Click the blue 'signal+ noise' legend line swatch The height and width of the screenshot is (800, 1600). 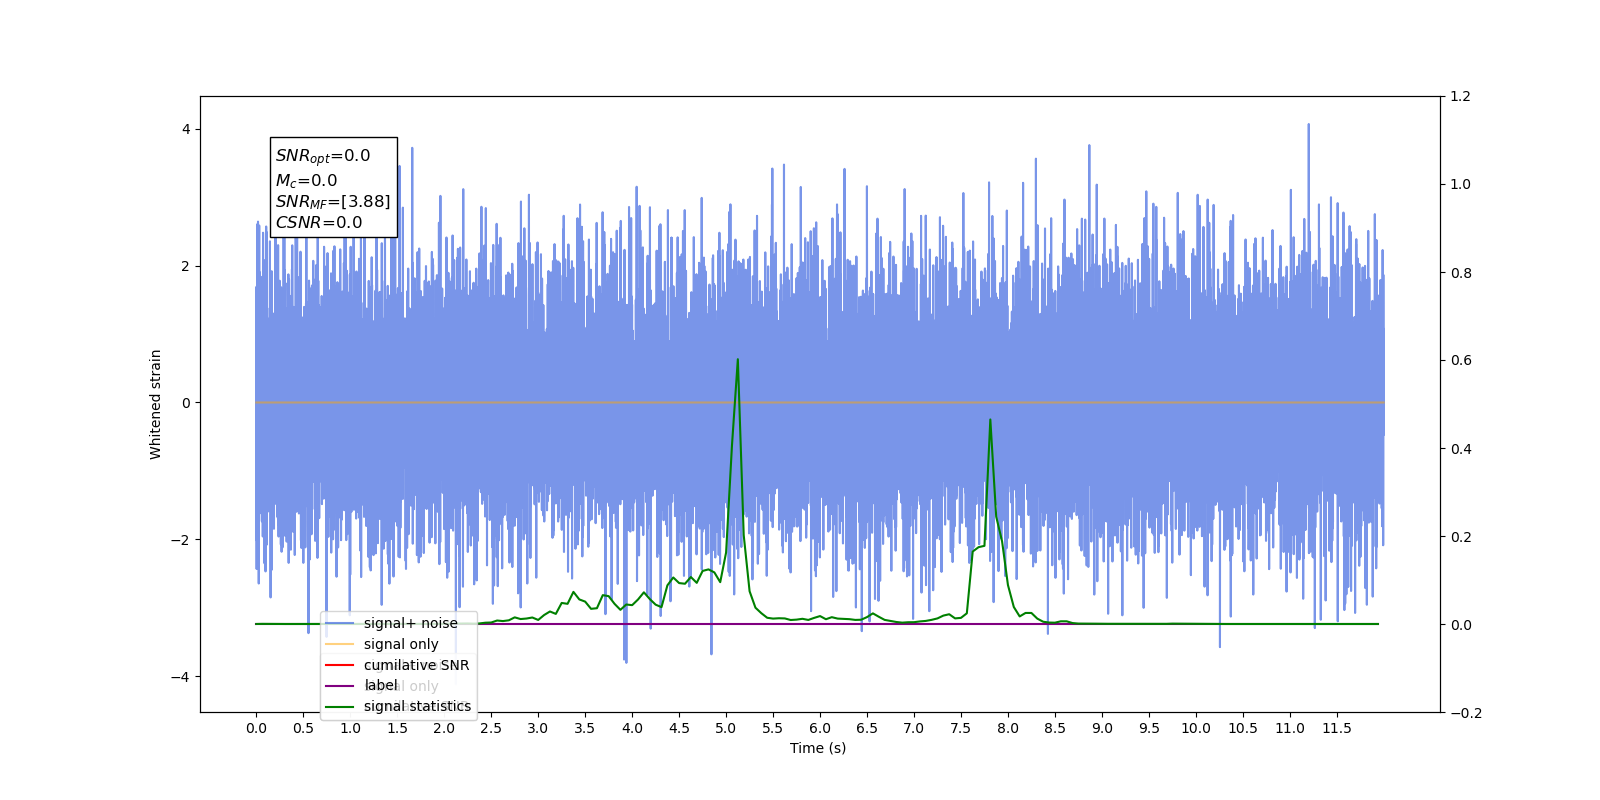(x=340, y=623)
